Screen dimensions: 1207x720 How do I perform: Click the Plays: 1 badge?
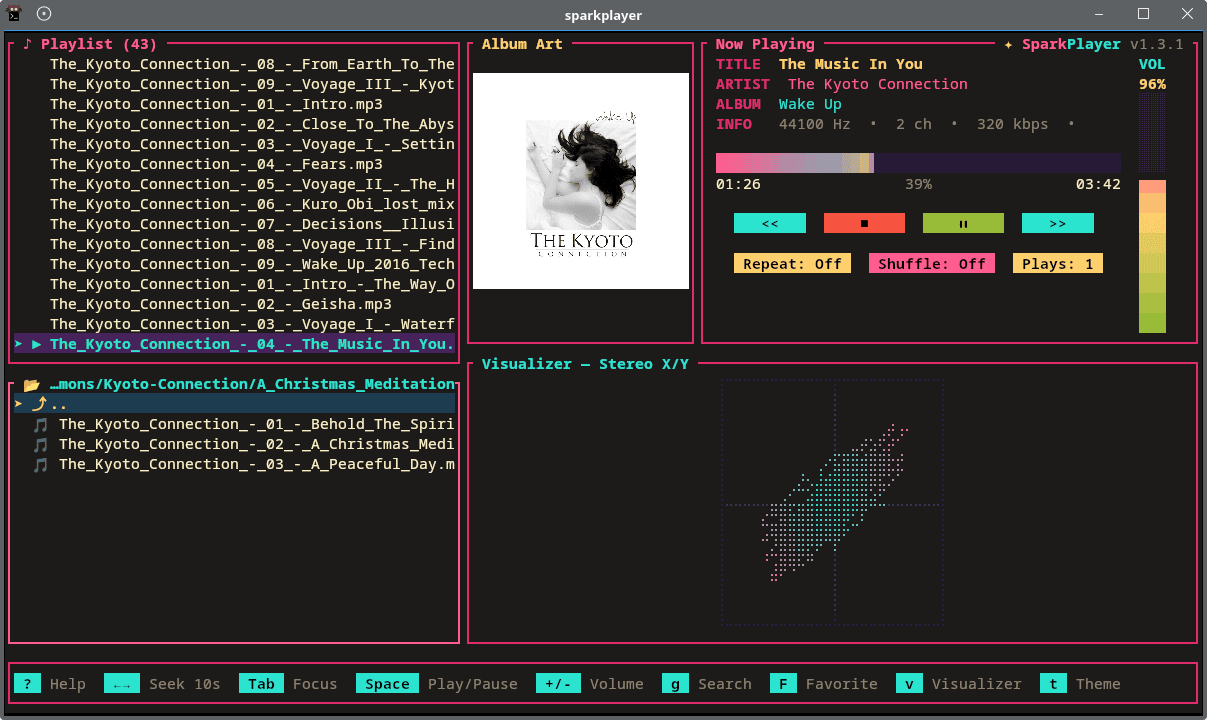coord(1058,264)
